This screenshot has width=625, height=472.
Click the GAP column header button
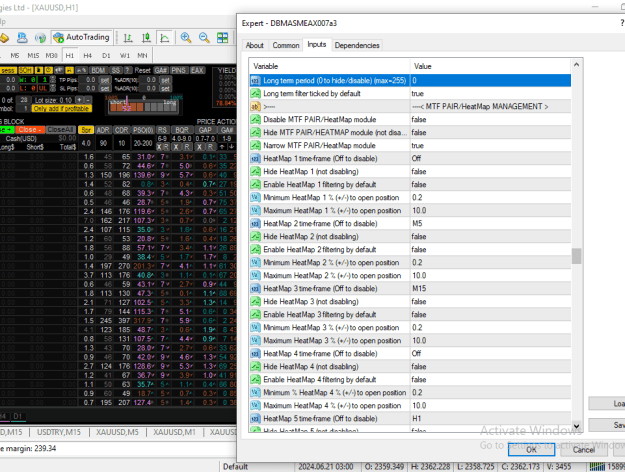[205, 130]
